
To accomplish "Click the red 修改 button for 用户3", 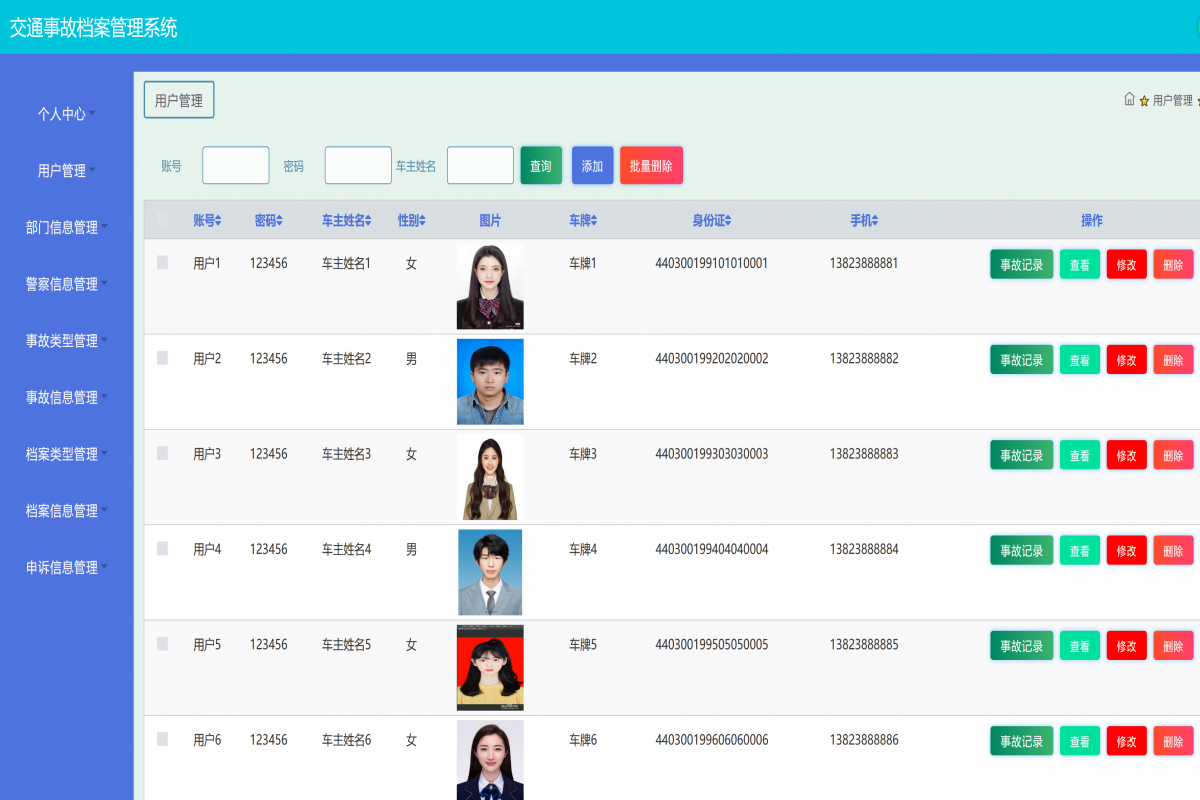I will coord(1126,455).
